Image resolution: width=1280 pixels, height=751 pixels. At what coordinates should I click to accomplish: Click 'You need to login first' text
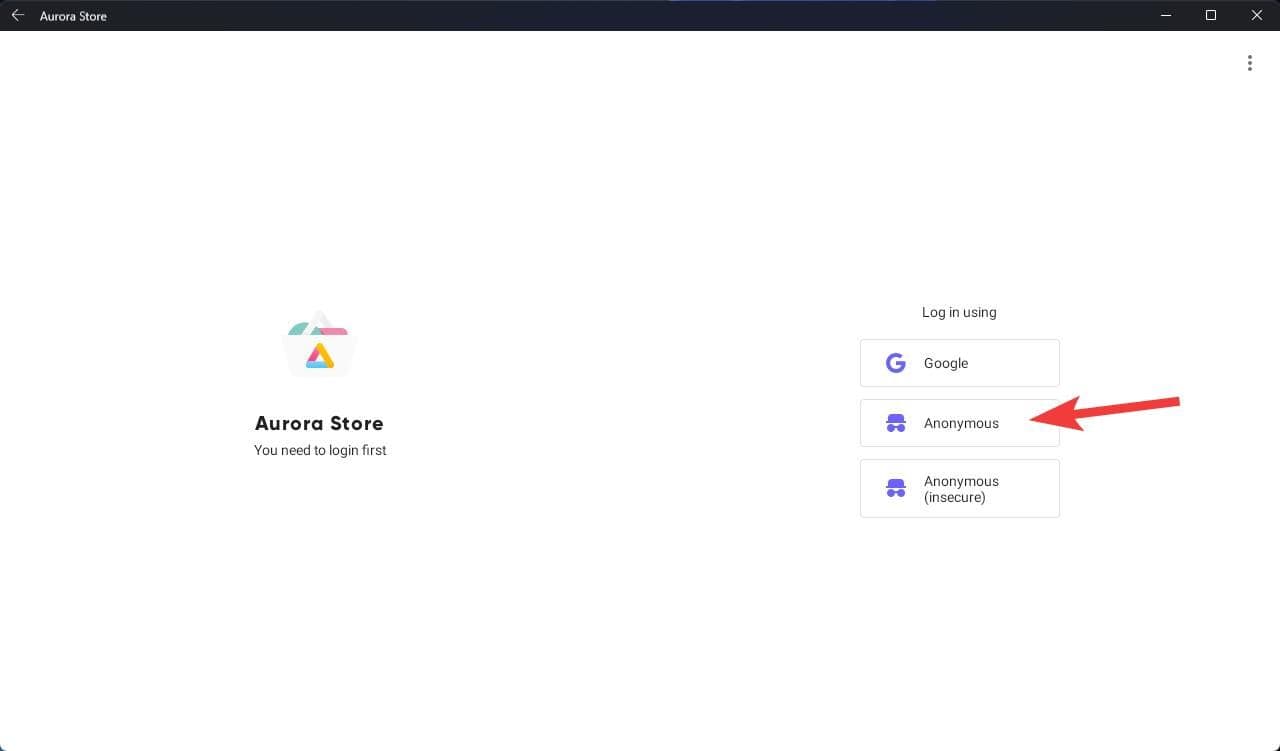[x=320, y=450]
